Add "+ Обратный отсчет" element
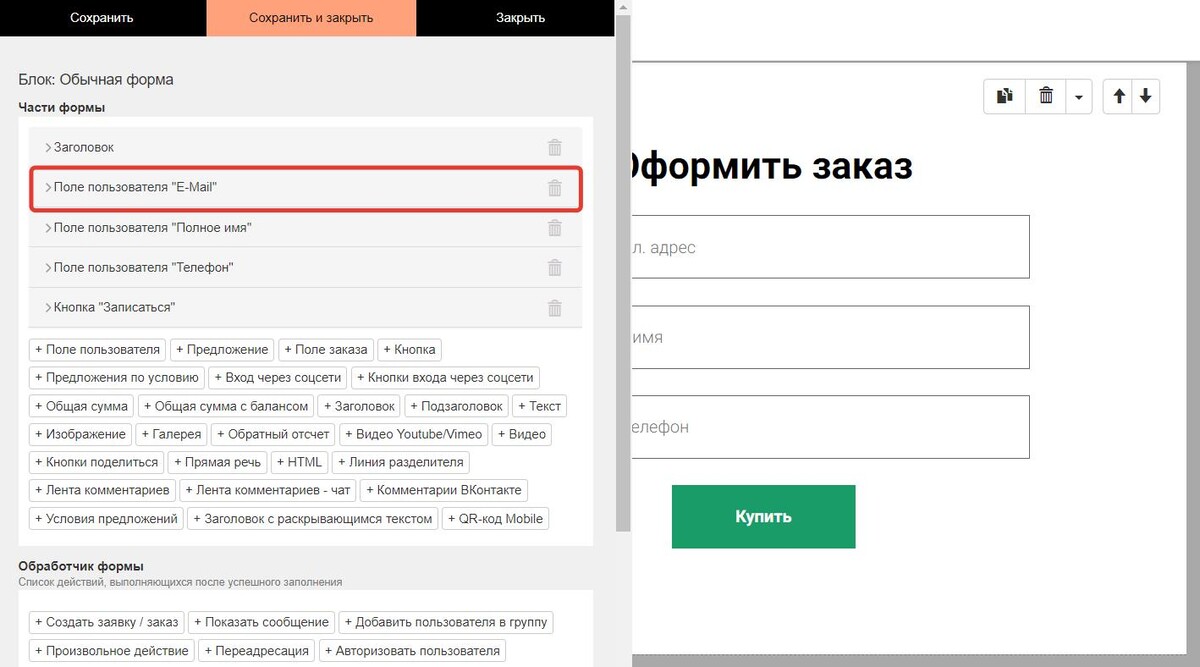 (x=273, y=434)
